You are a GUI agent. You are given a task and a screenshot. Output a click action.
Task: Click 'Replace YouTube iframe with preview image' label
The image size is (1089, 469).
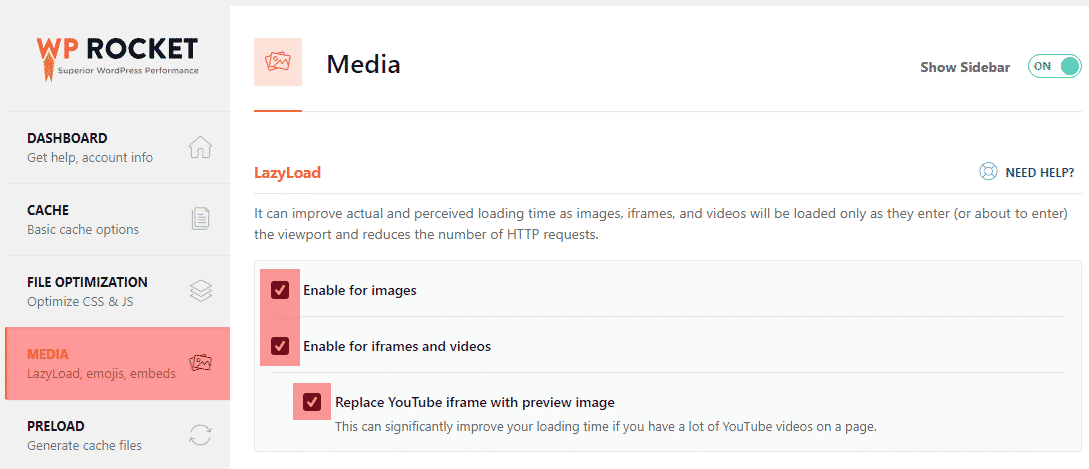pos(475,402)
